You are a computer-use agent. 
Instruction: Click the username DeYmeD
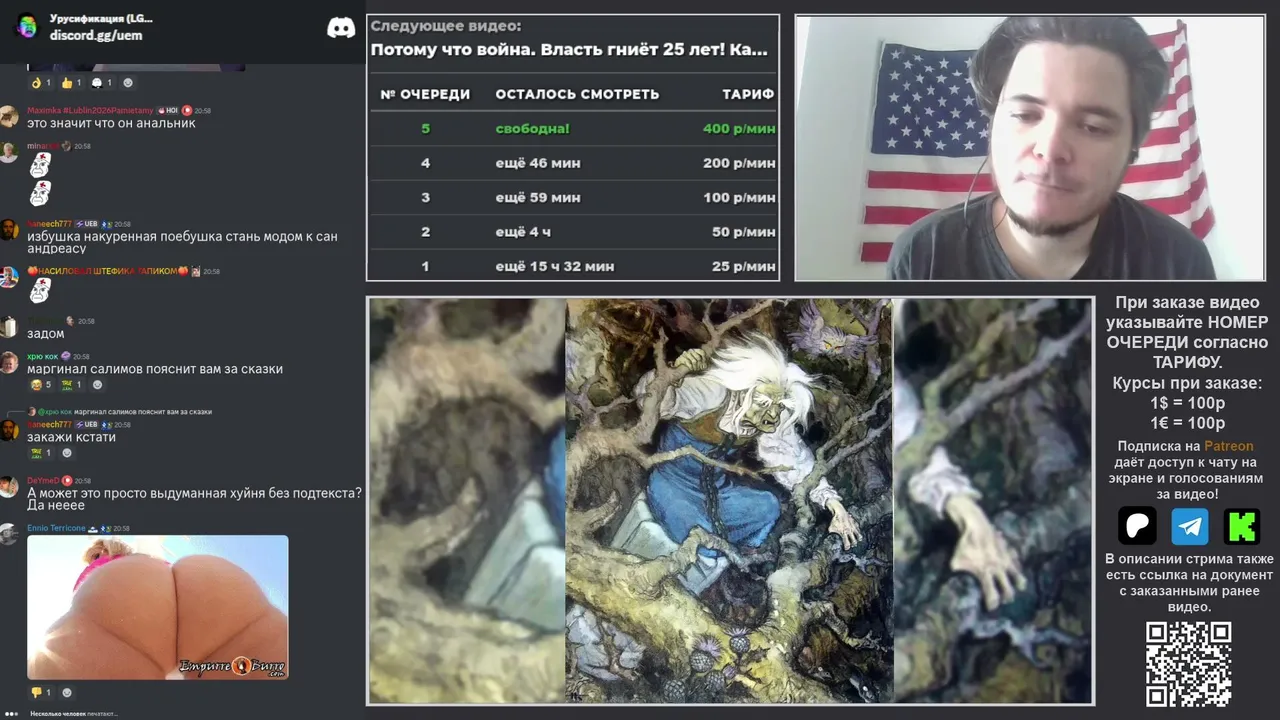[43, 480]
